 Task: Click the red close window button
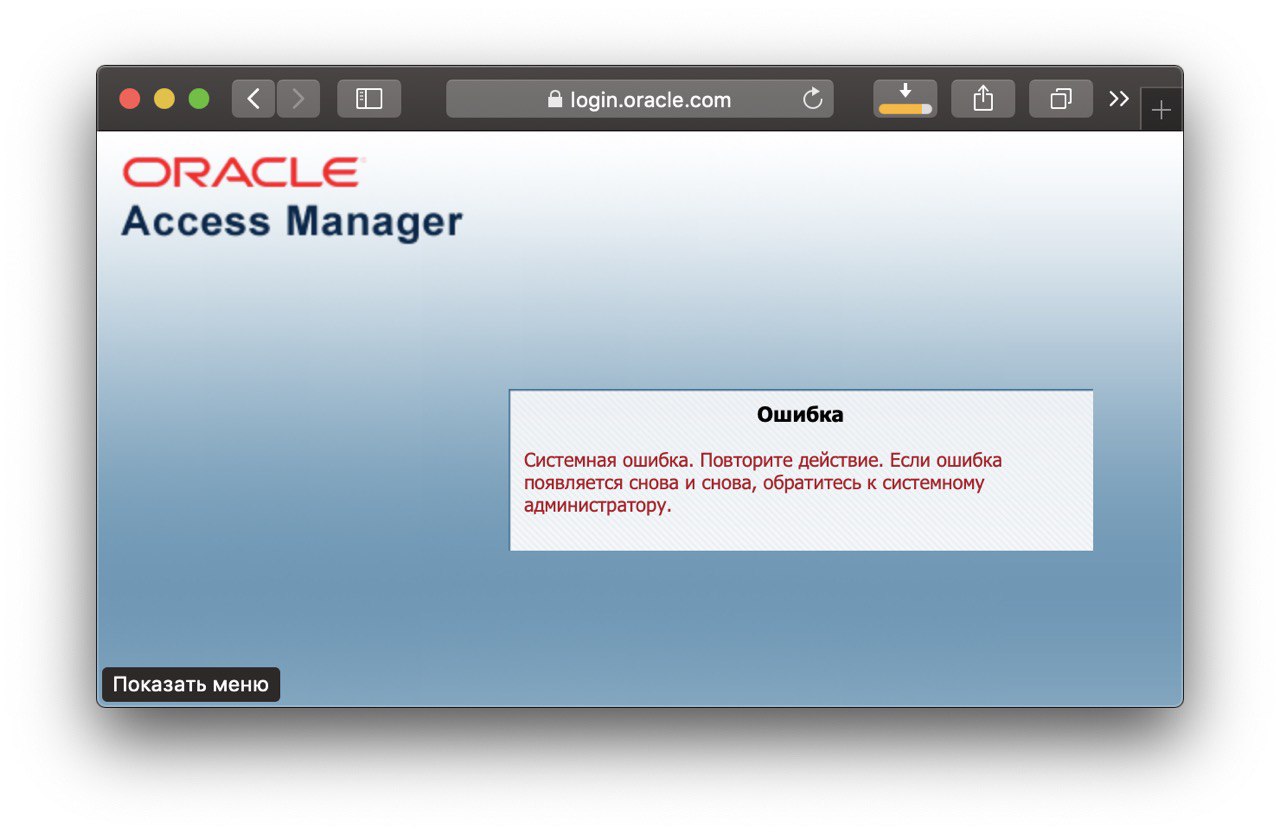(129, 99)
